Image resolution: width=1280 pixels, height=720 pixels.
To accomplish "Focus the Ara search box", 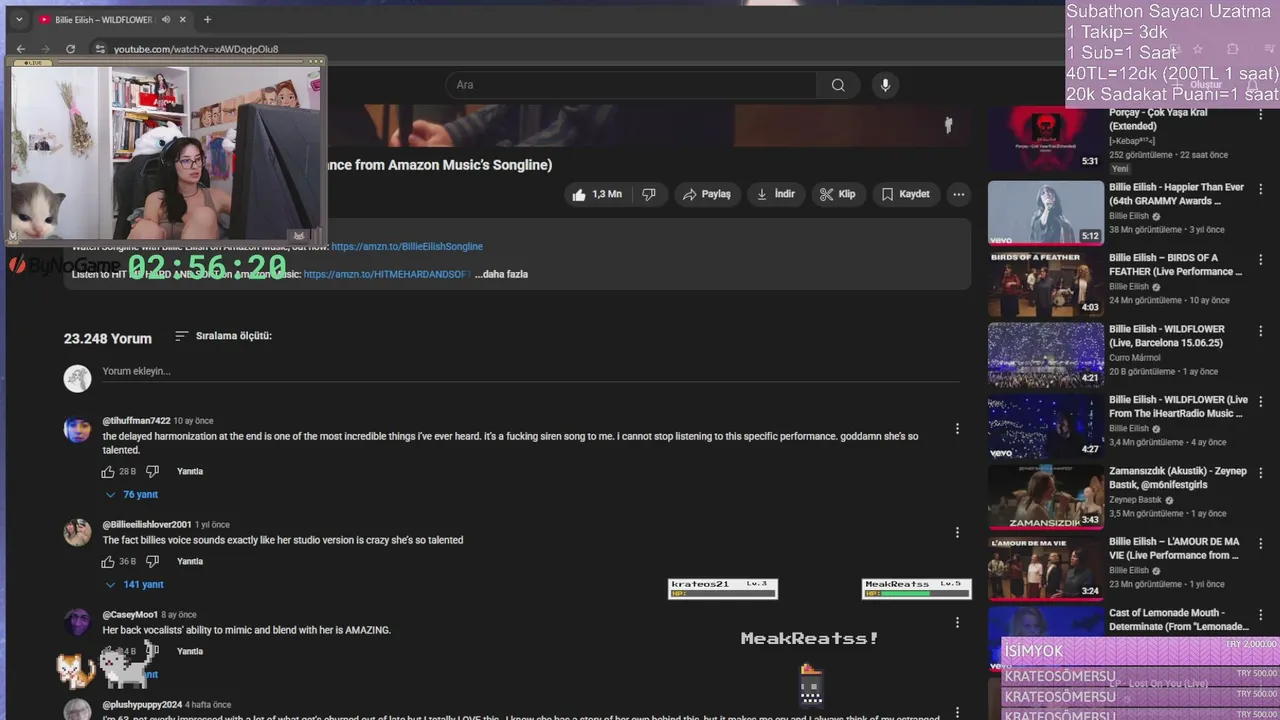I will 631,85.
